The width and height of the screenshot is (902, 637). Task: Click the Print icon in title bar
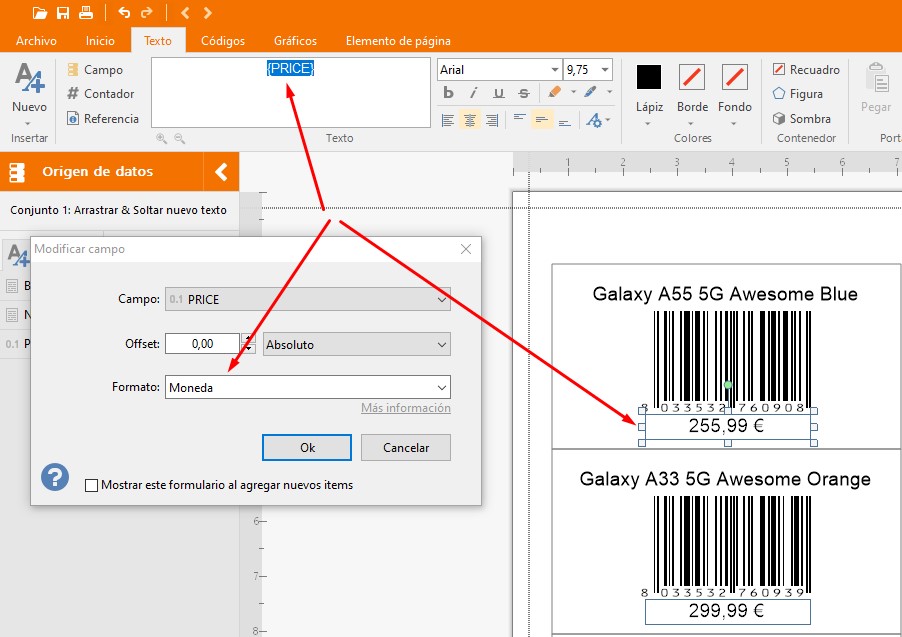pyautogui.click(x=86, y=13)
